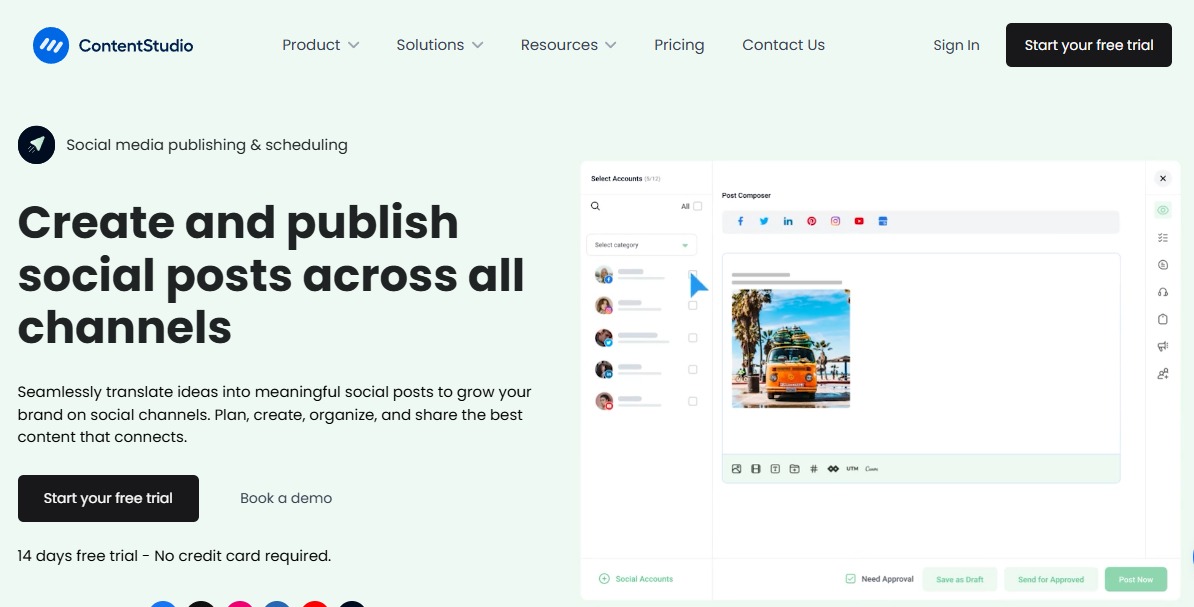Select the eye preview icon in the sidebar

click(x=1162, y=210)
